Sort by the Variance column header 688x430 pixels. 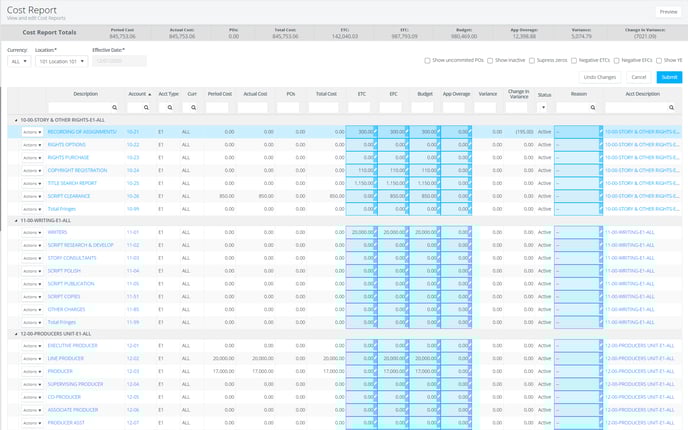(x=487, y=94)
